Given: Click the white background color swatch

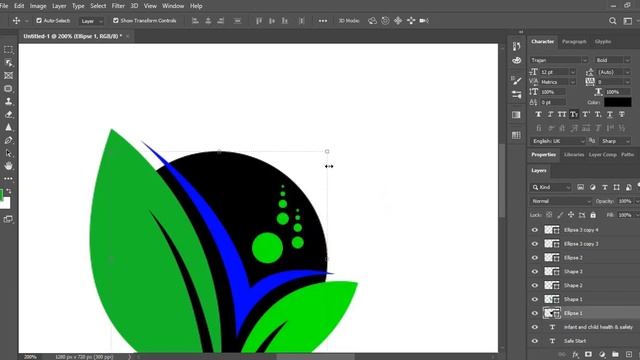Looking at the screenshot, I should coord(5,203).
